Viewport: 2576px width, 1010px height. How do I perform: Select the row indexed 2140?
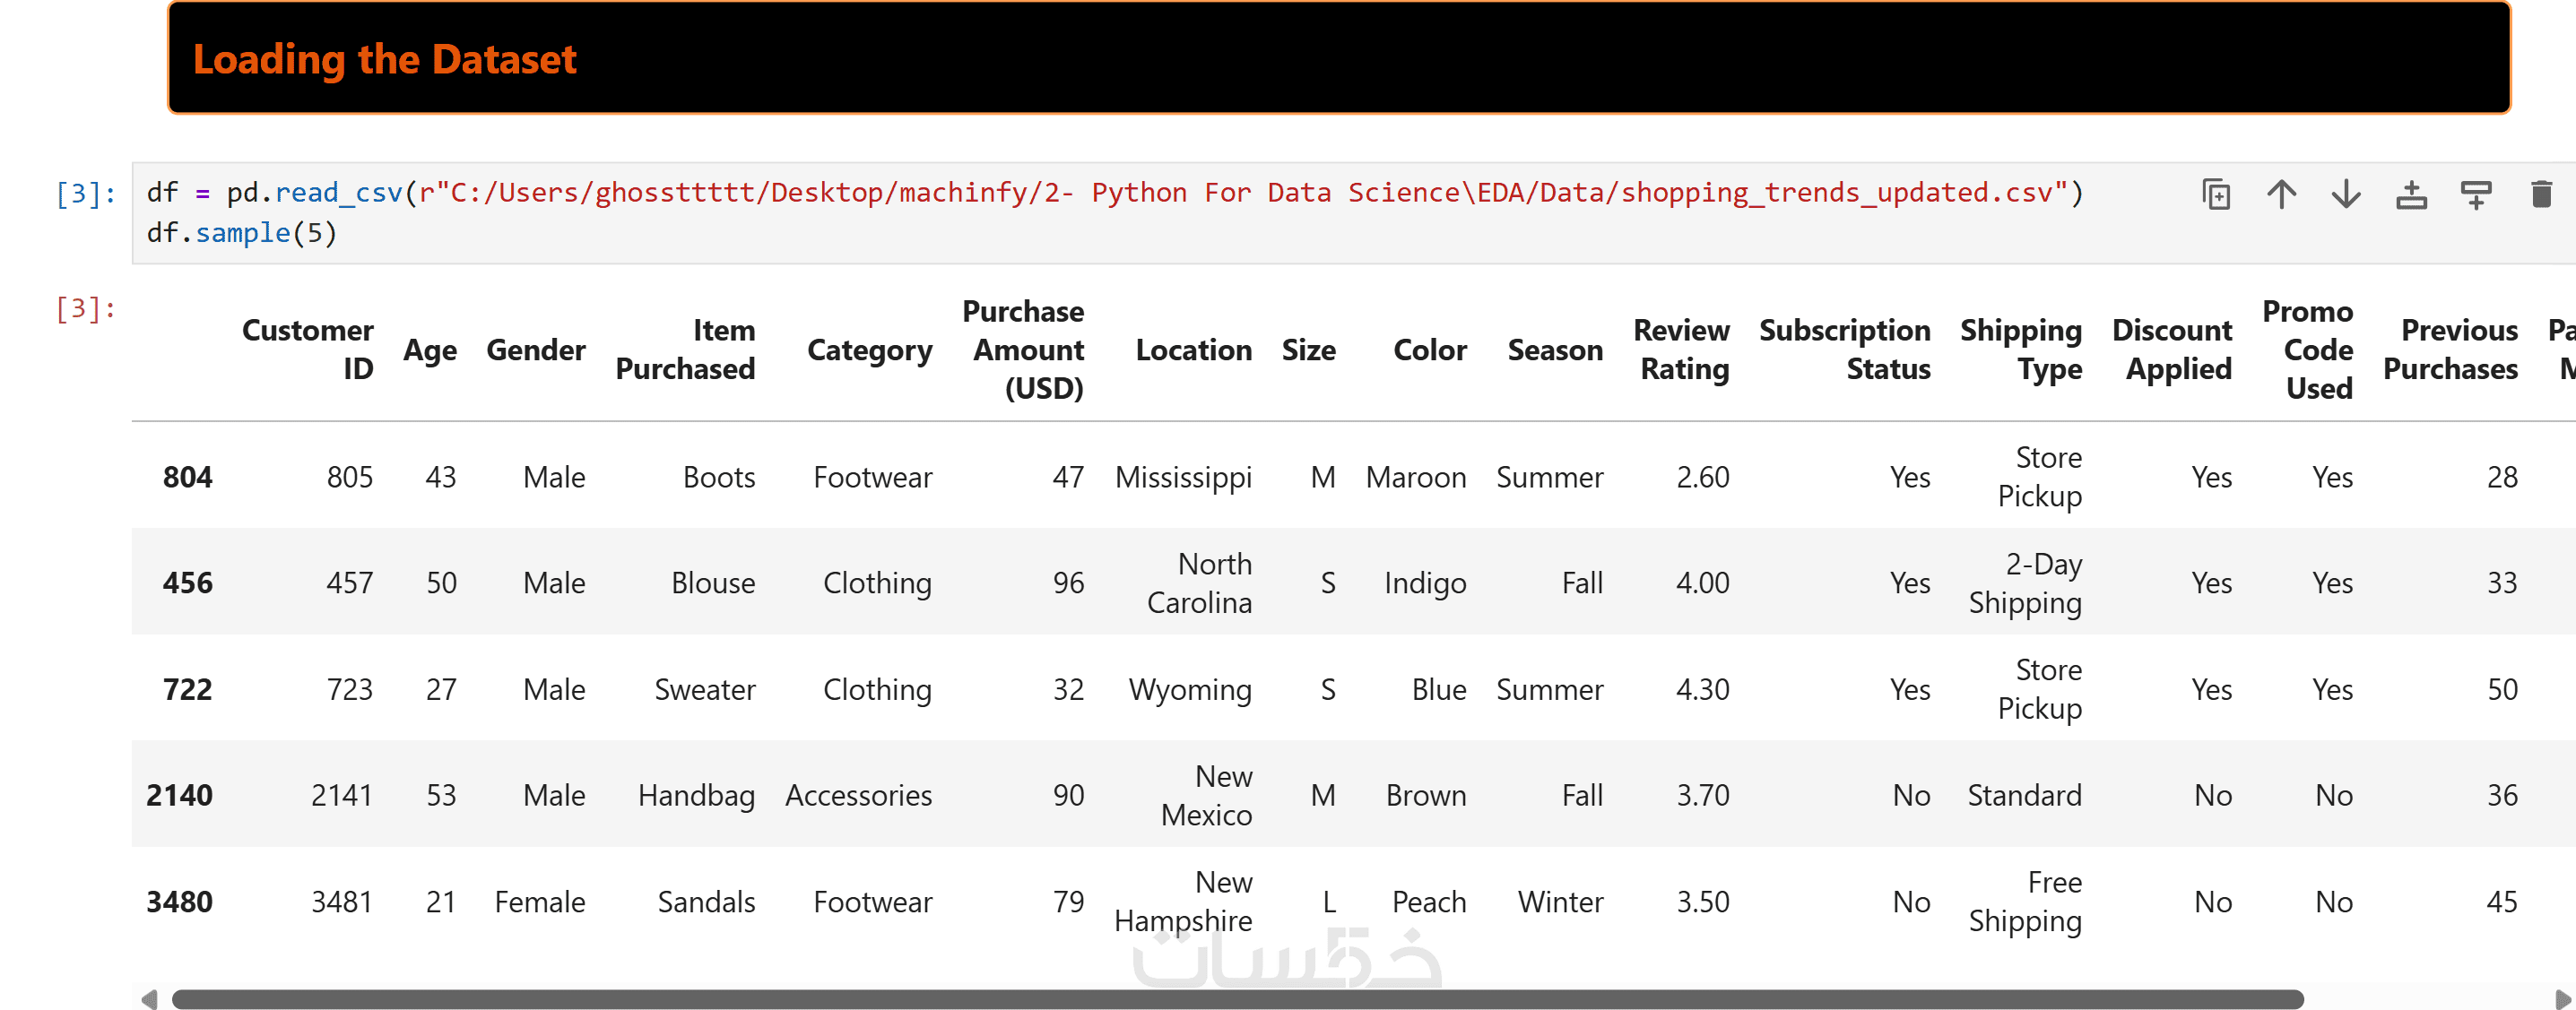(179, 795)
